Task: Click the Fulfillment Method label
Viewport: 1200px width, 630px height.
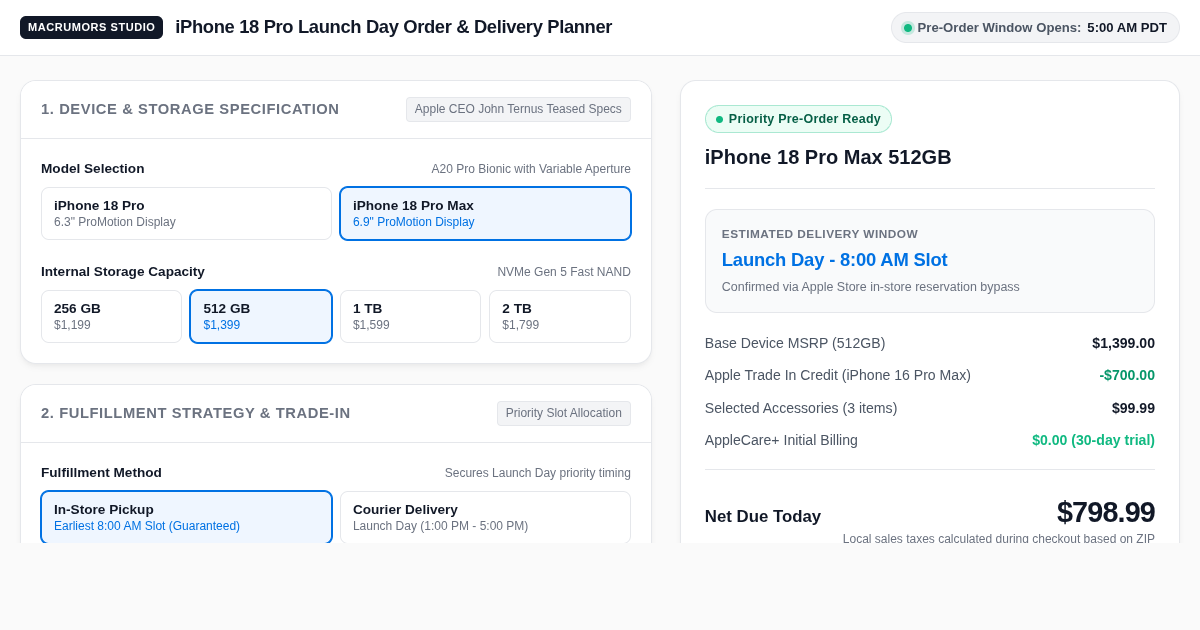Action: pyautogui.click(x=101, y=472)
